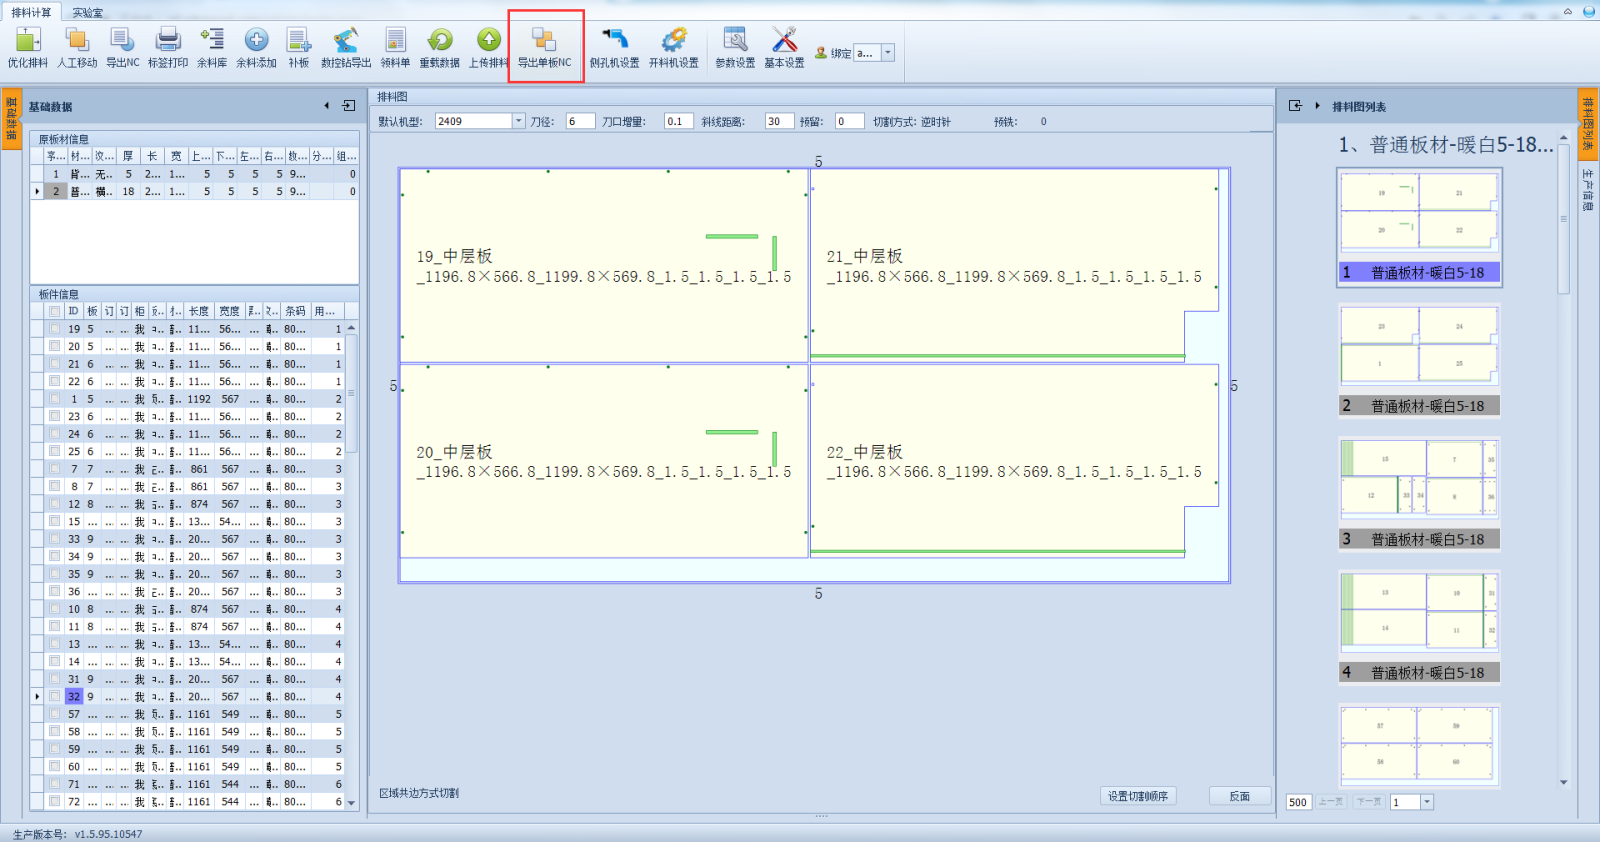1600x842 pixels.
Task: Click the 上一页 previous page button
Action: [1331, 802]
